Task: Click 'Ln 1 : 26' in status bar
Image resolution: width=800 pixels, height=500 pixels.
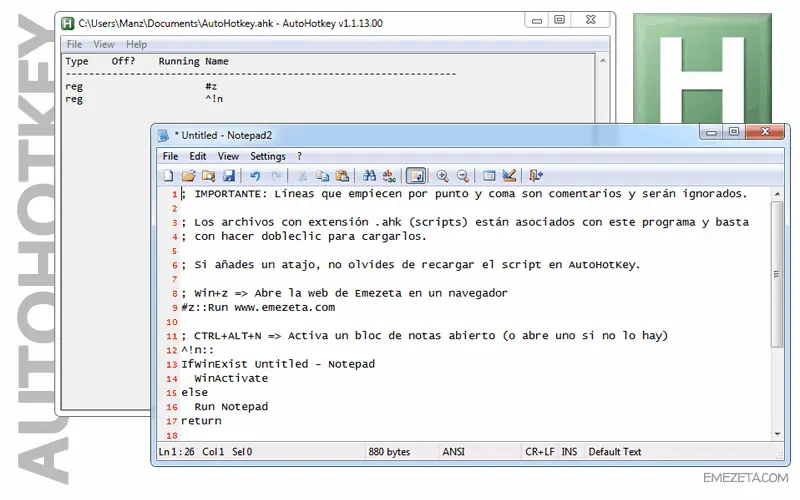Action: [177, 452]
